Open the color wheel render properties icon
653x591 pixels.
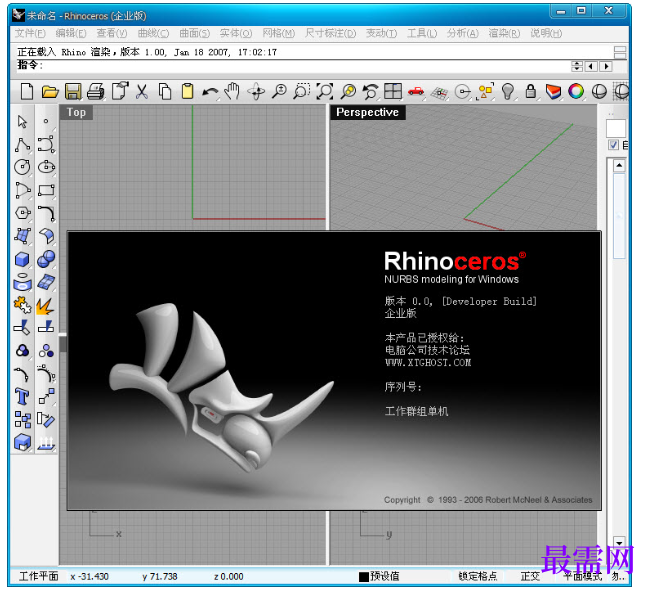[576, 91]
